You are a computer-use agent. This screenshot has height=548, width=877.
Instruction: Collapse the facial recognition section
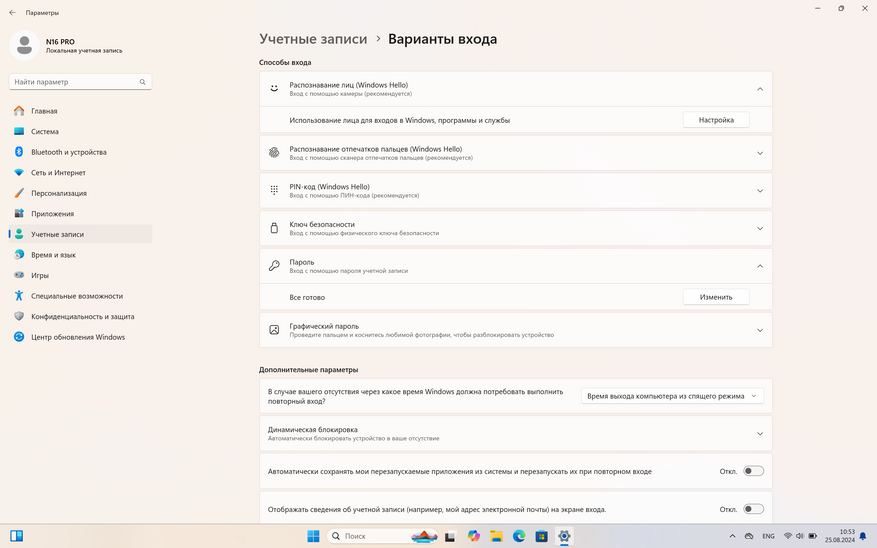pos(760,89)
